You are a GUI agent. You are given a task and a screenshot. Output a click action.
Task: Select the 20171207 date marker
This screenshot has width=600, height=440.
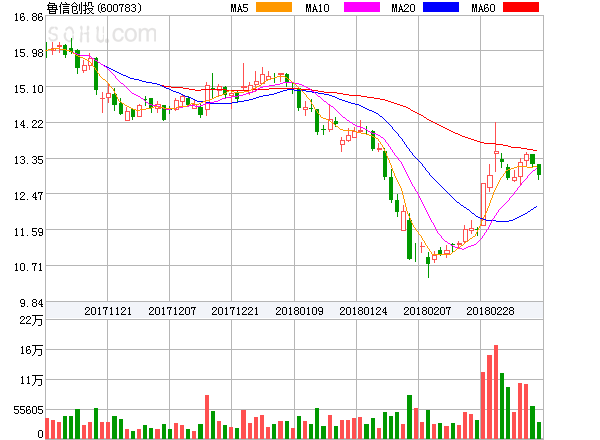pyautogui.click(x=172, y=311)
